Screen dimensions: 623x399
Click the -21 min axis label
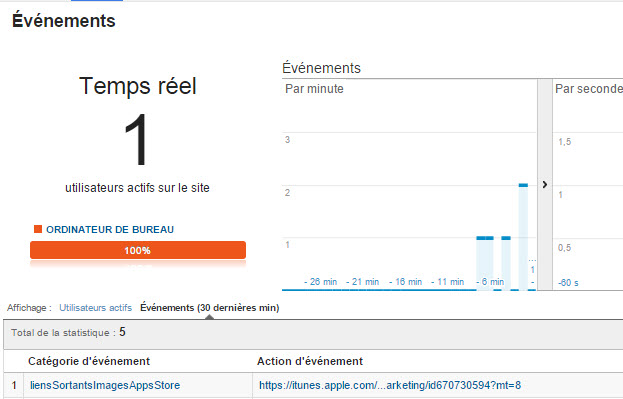[362, 282]
